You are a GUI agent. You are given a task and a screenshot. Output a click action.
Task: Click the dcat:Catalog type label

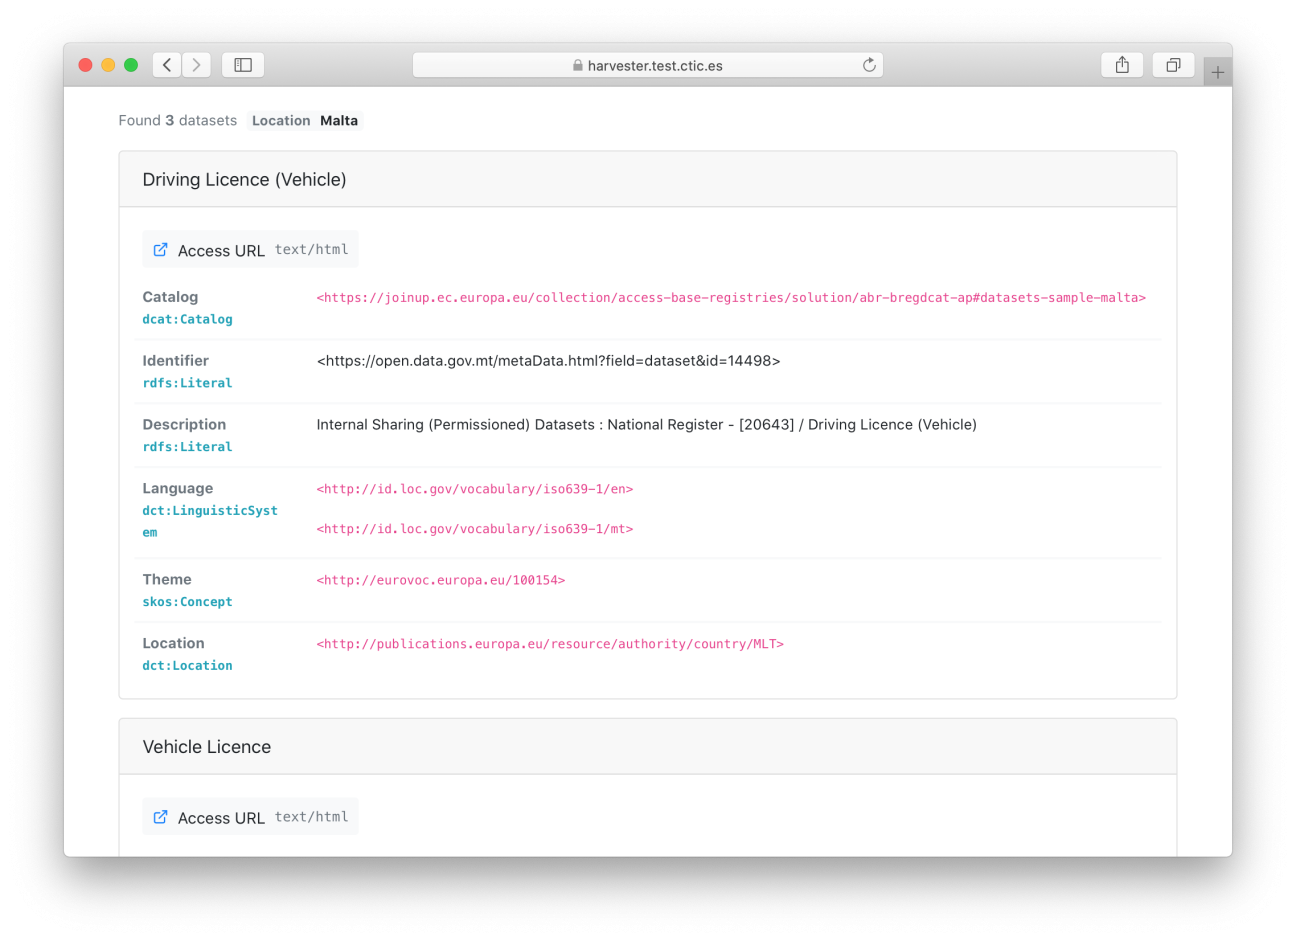(x=187, y=319)
